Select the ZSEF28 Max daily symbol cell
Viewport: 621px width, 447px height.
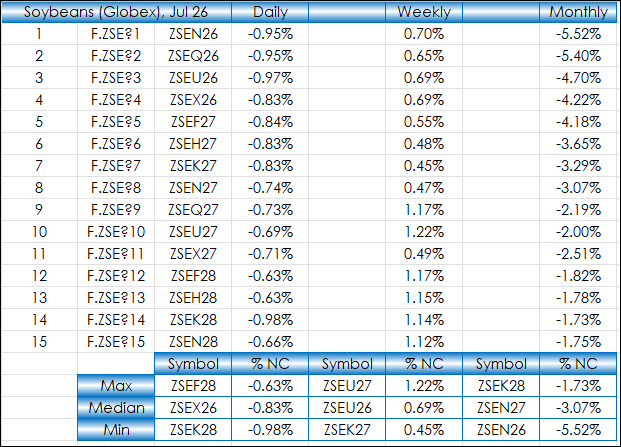[x=193, y=386]
